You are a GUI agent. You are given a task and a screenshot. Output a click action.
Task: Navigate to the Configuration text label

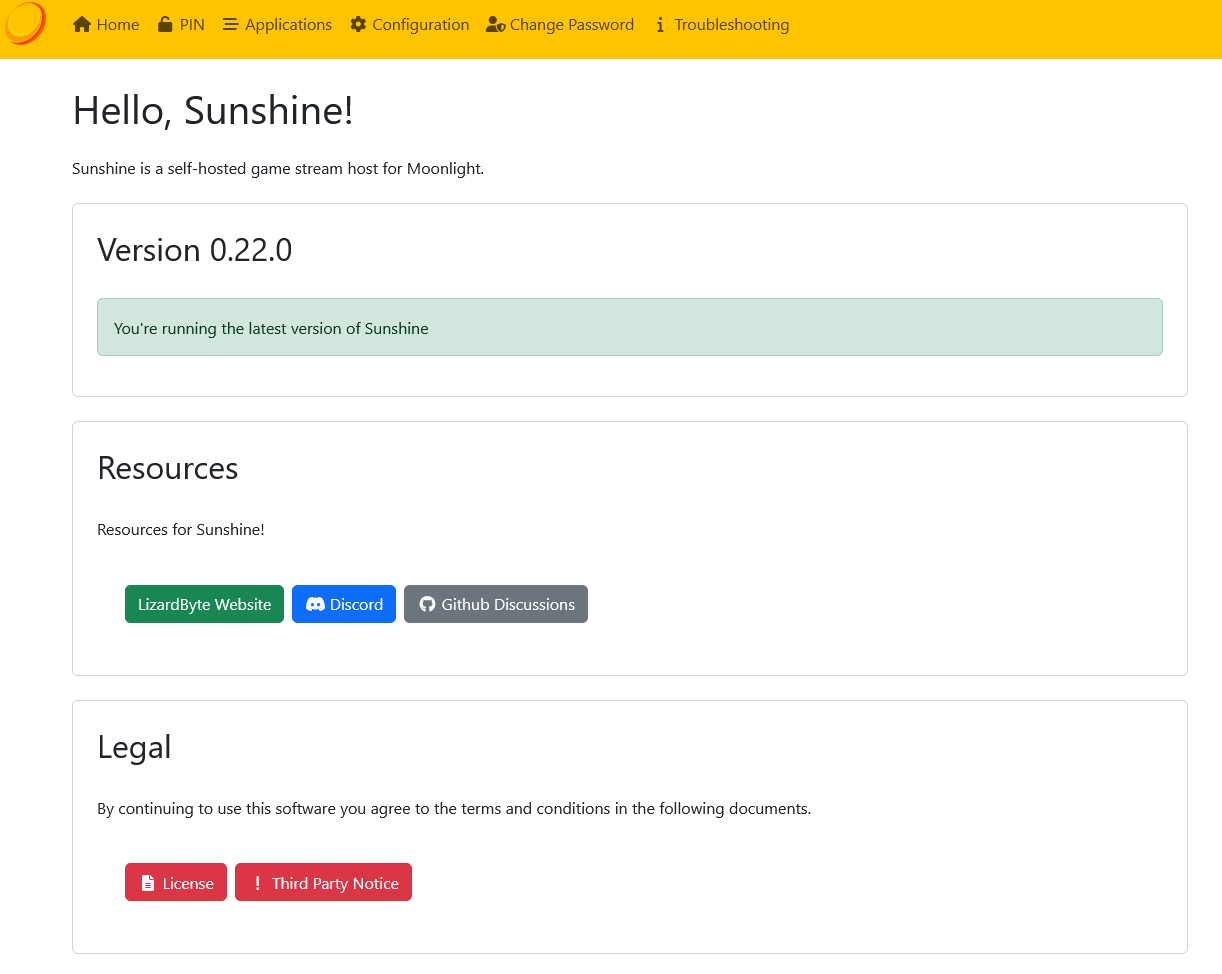coord(420,25)
